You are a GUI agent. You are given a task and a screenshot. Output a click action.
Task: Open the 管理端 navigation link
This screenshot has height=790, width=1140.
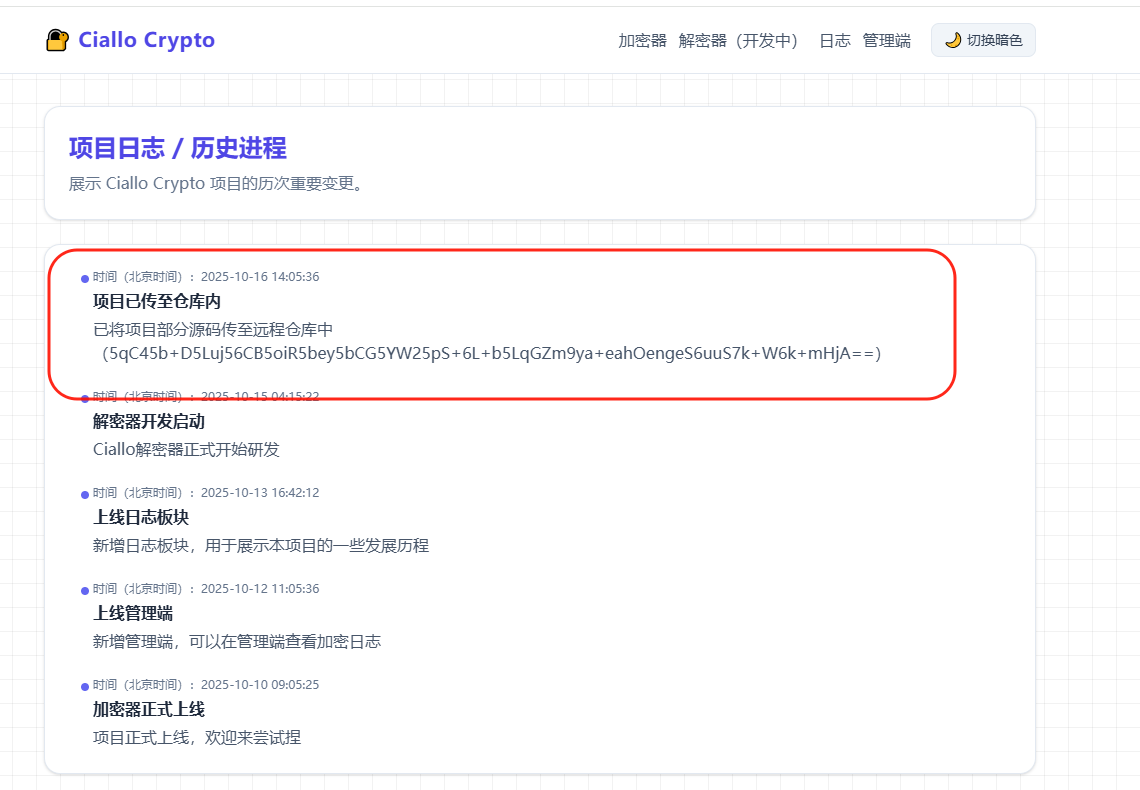click(x=886, y=41)
